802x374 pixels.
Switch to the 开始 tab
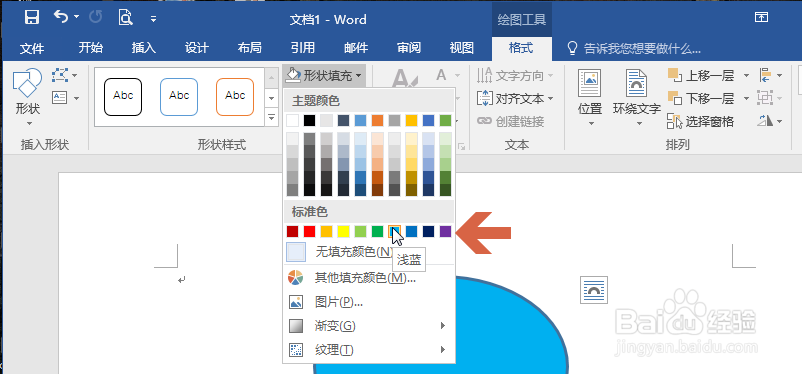tap(91, 48)
